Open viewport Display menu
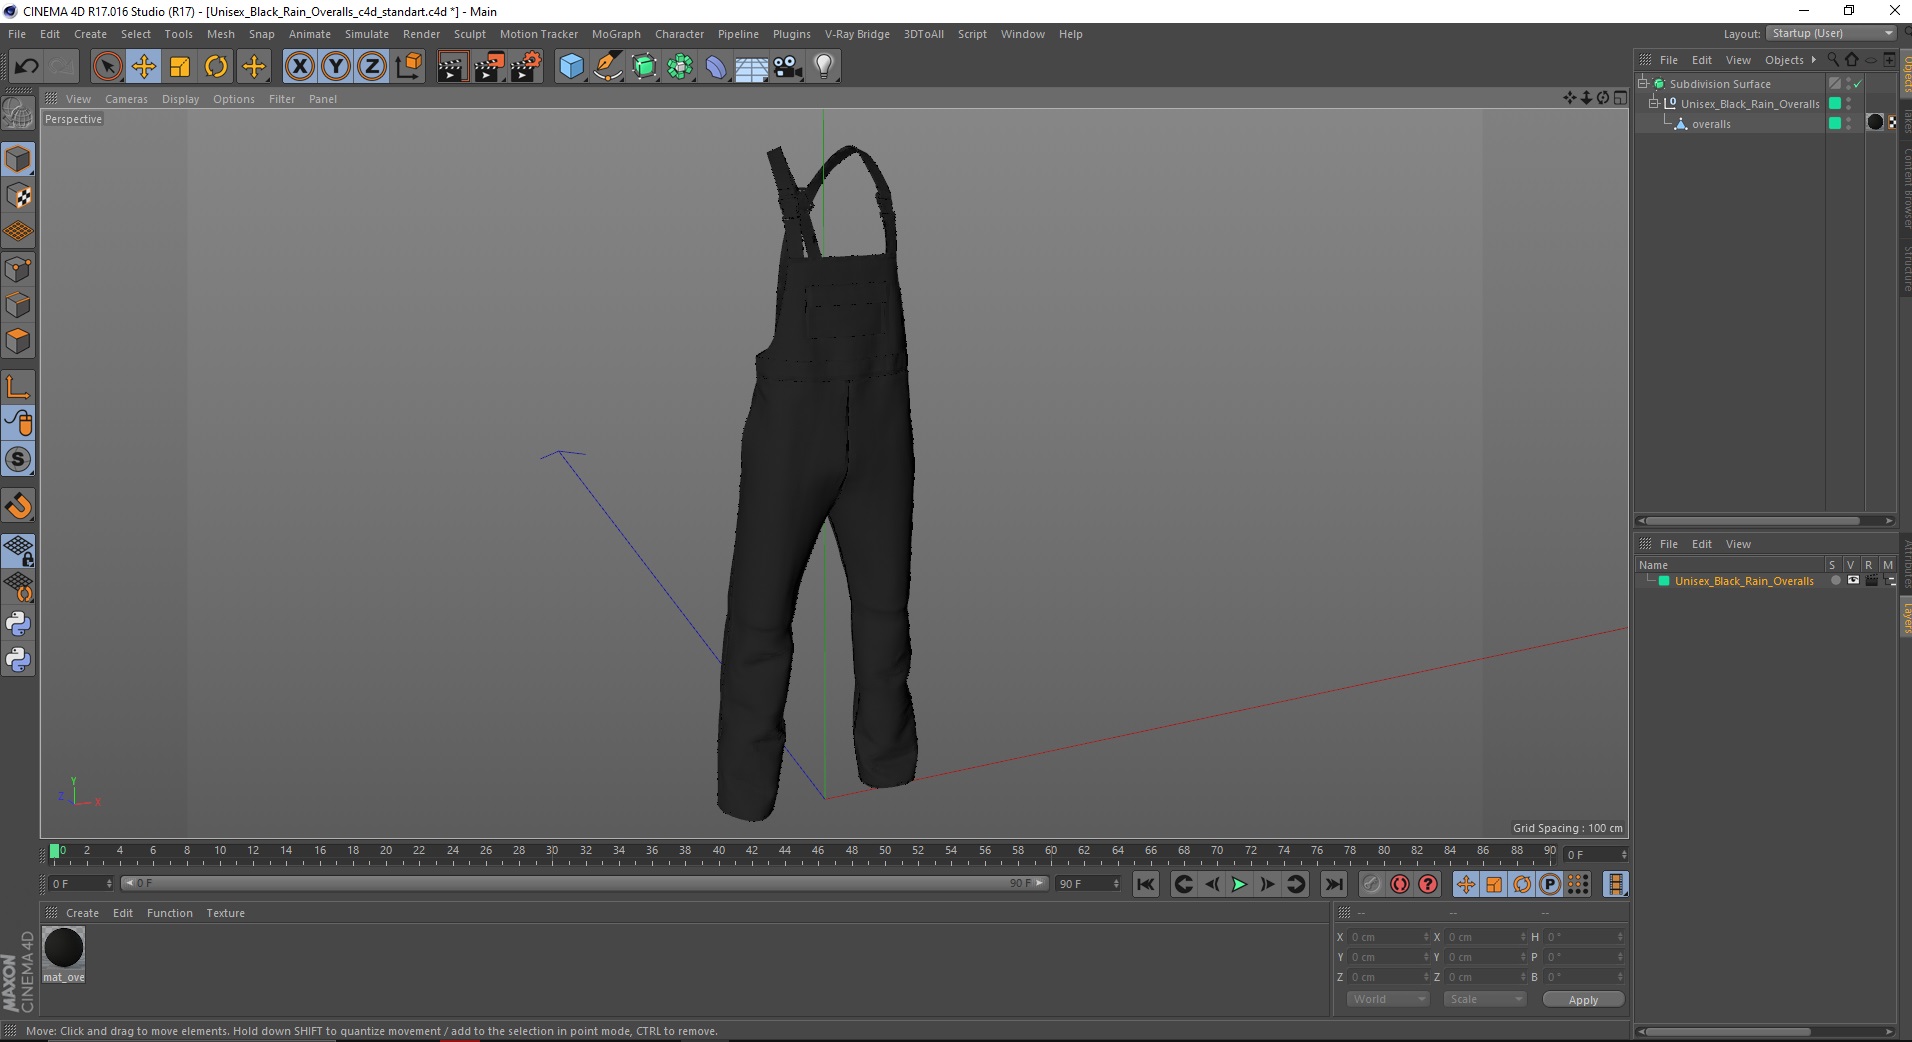This screenshot has height=1042, width=1912. [x=180, y=99]
